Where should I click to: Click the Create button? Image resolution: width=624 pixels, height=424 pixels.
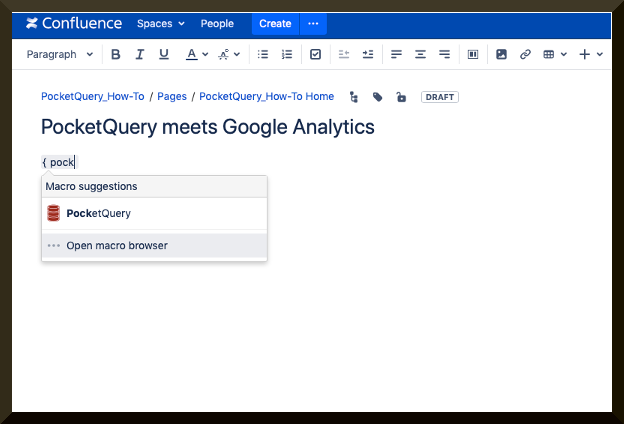(275, 23)
